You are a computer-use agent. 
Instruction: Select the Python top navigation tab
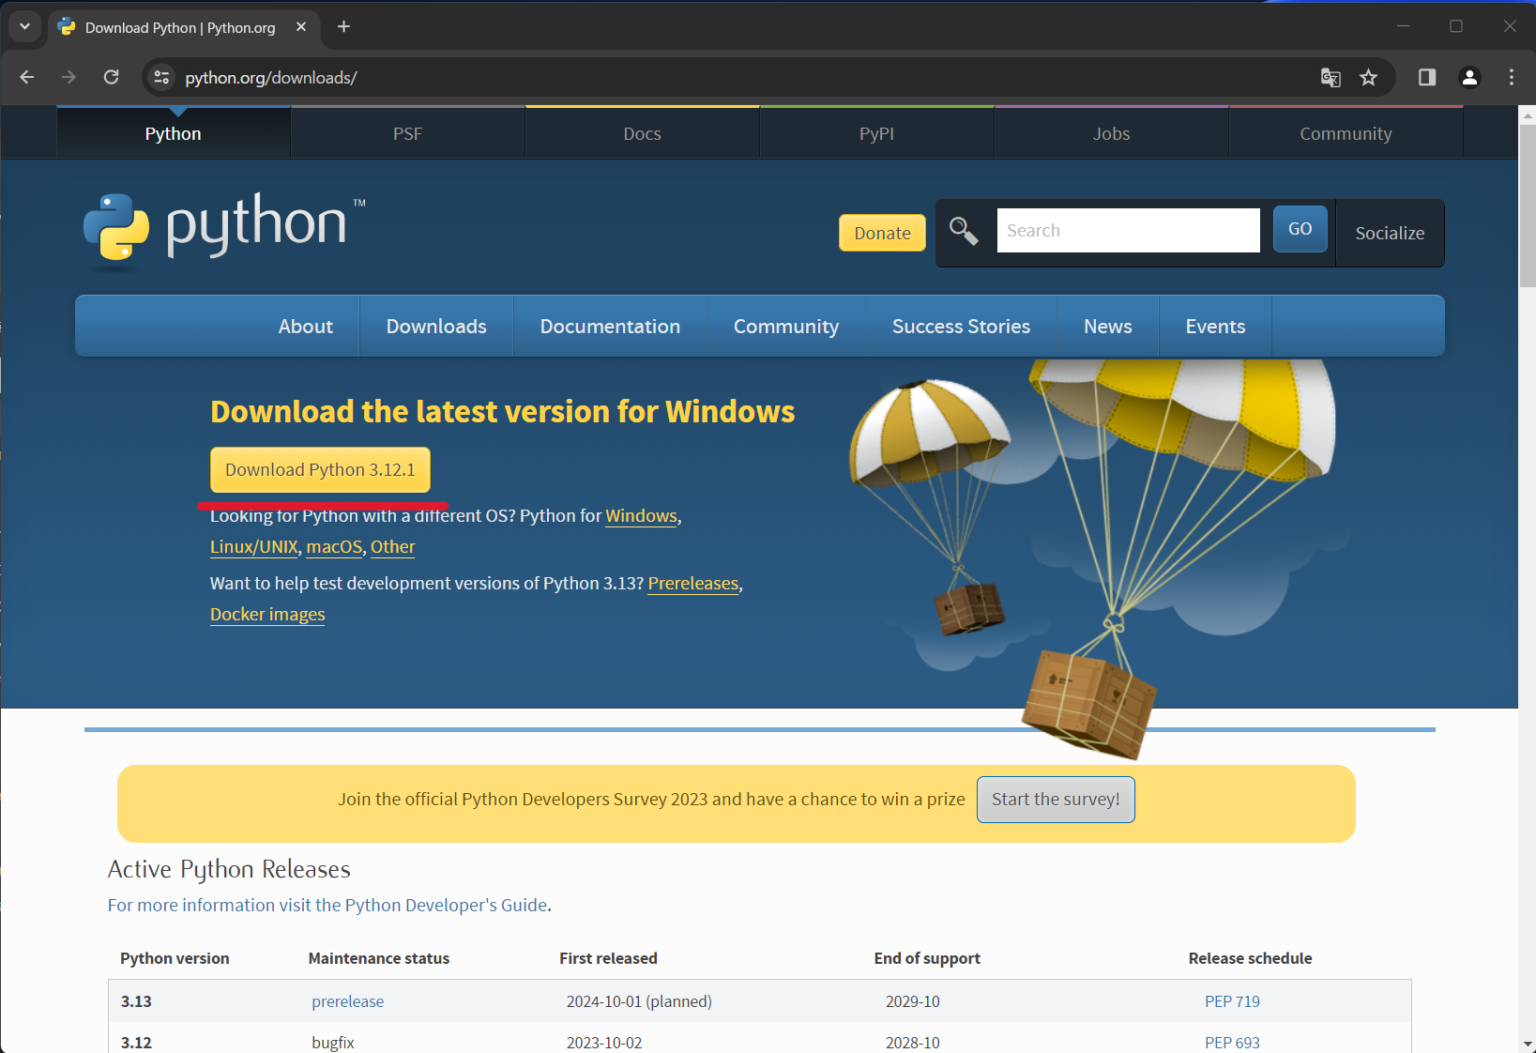173,133
